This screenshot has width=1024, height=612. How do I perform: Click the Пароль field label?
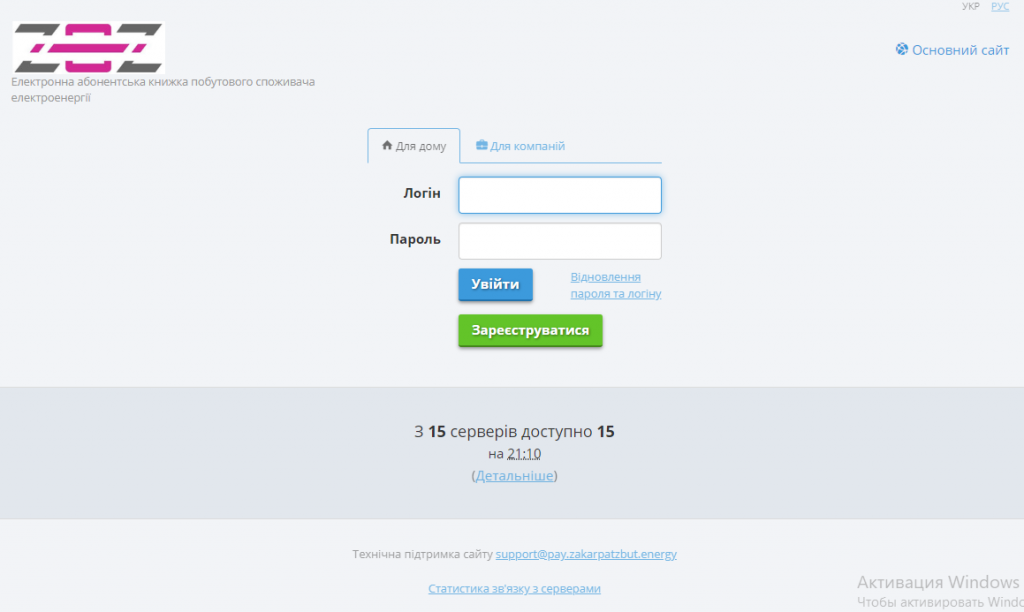pyautogui.click(x=415, y=239)
